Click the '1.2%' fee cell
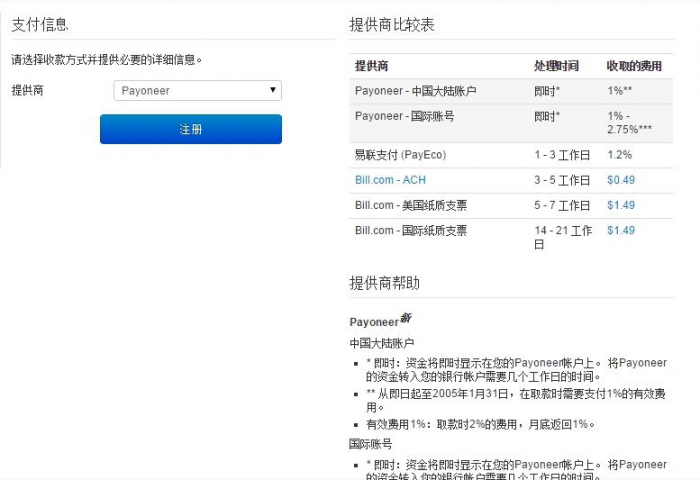 tap(619, 155)
